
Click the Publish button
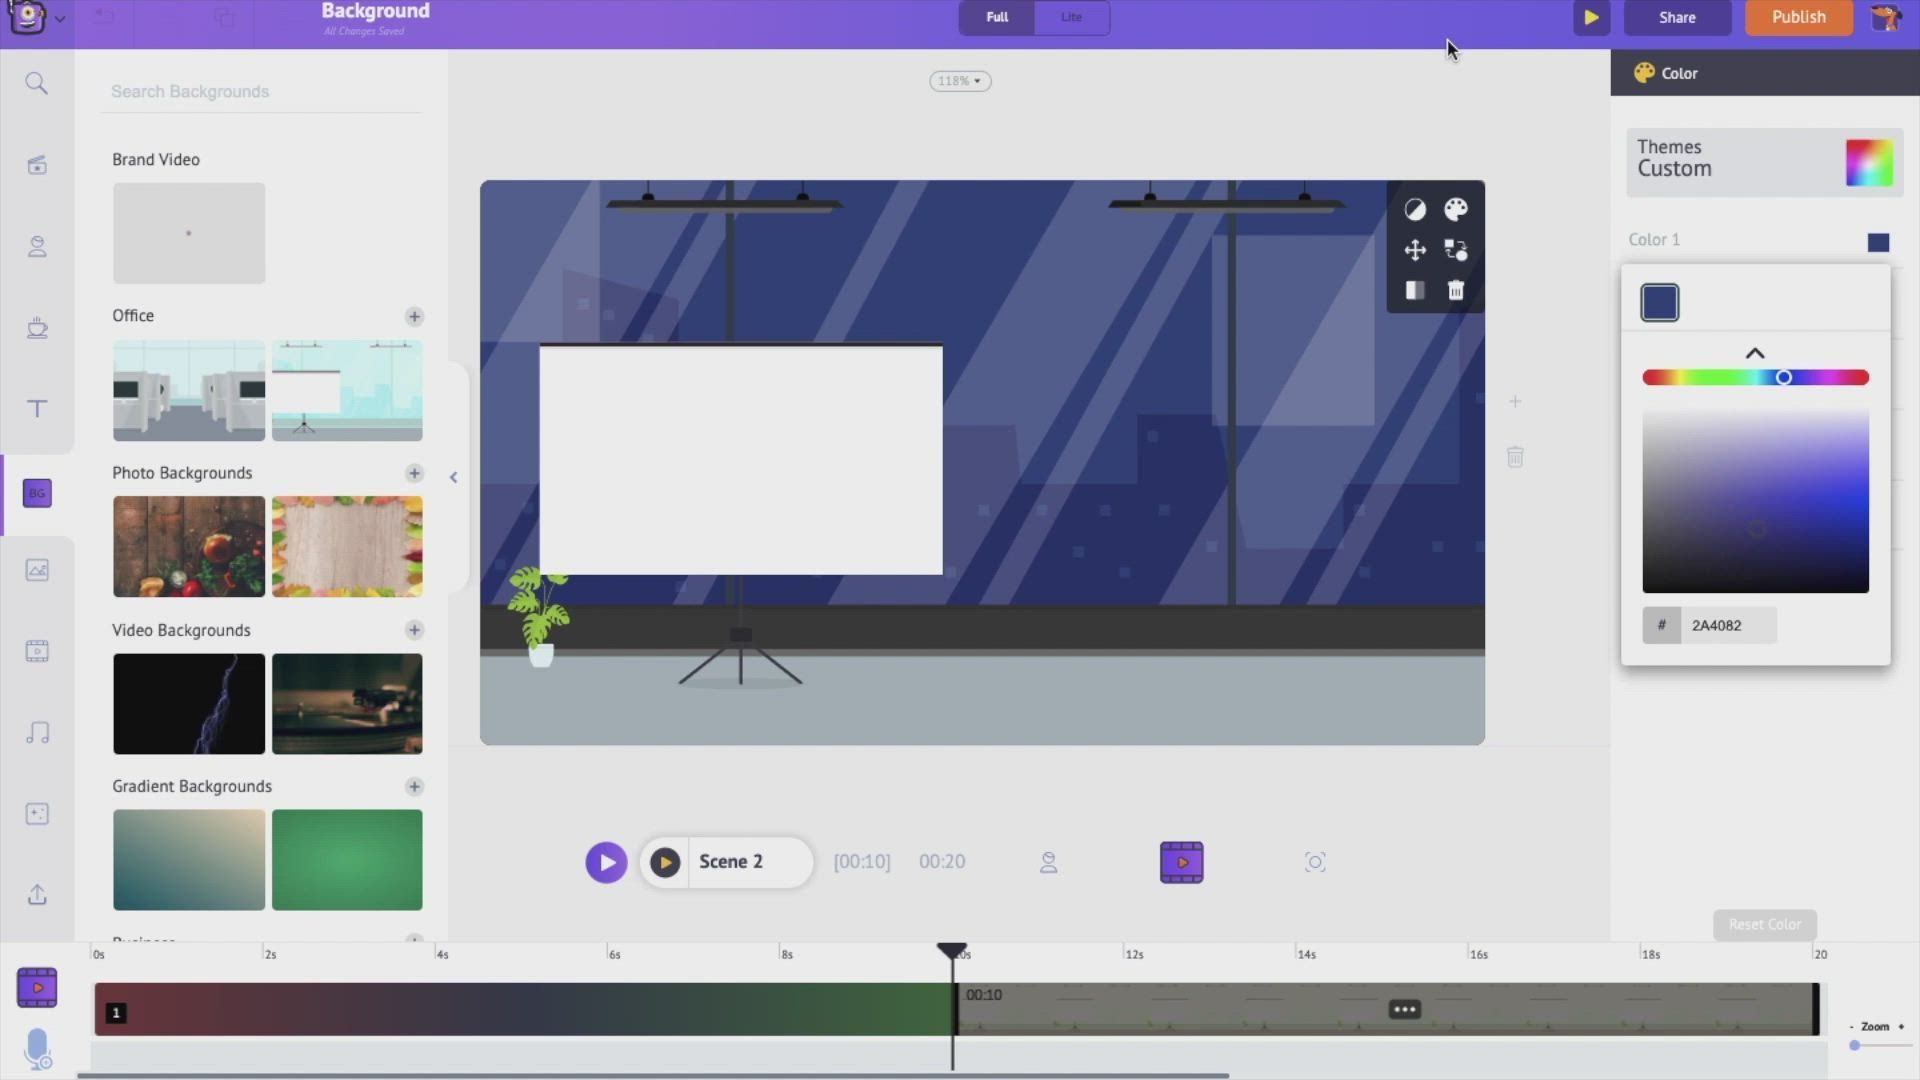coord(1798,17)
